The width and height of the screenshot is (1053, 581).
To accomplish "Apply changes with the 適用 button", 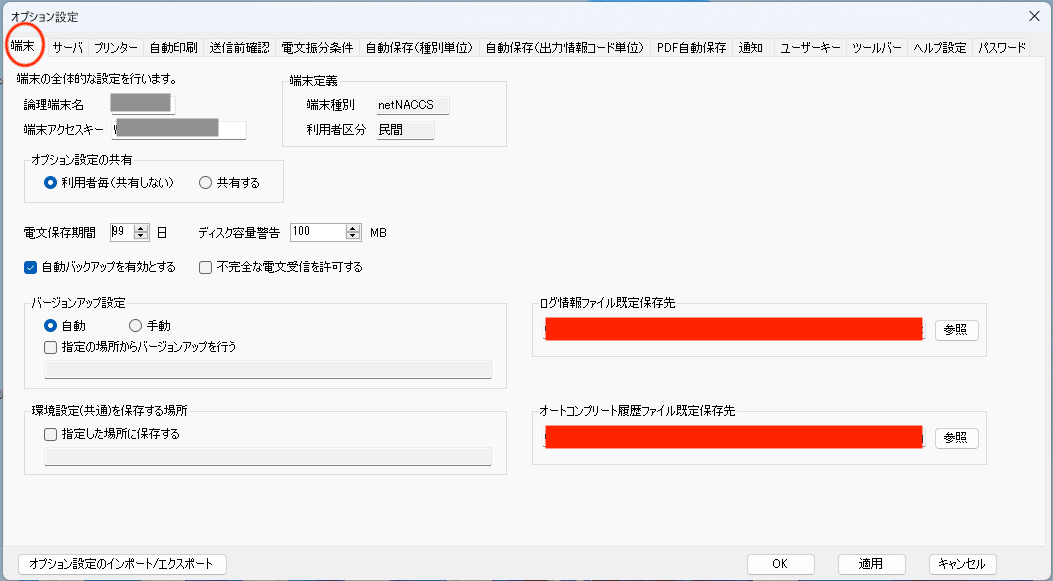I will (x=870, y=563).
